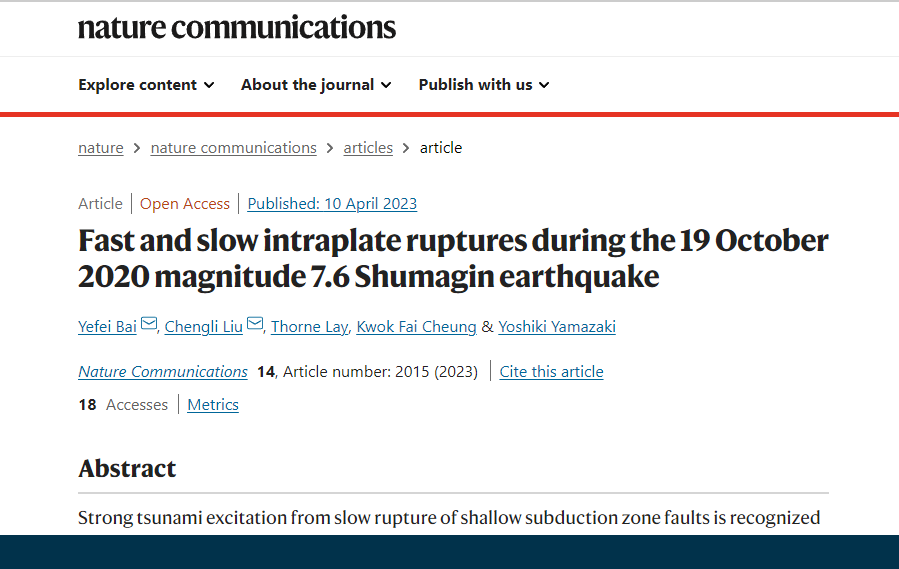Open the italic Nature Communications journal link
This screenshot has height=569, width=899.
click(x=163, y=372)
